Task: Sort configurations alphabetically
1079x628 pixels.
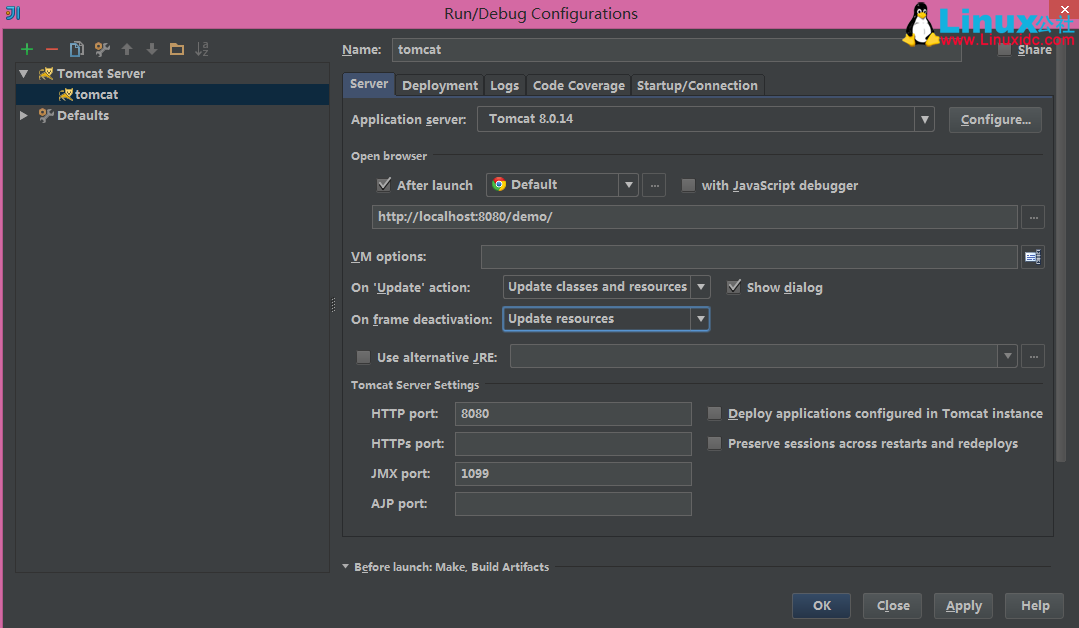Action: pos(199,48)
